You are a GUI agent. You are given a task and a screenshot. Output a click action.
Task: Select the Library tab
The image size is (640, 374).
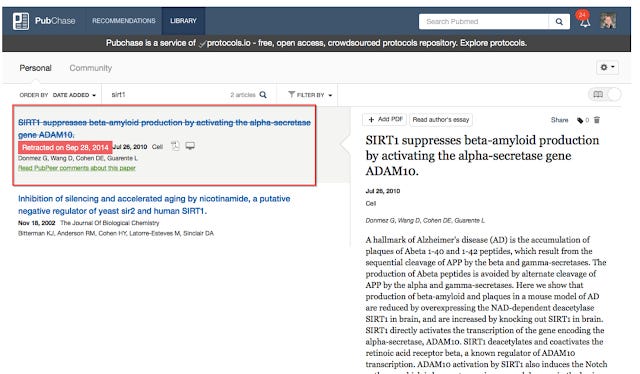(183, 21)
